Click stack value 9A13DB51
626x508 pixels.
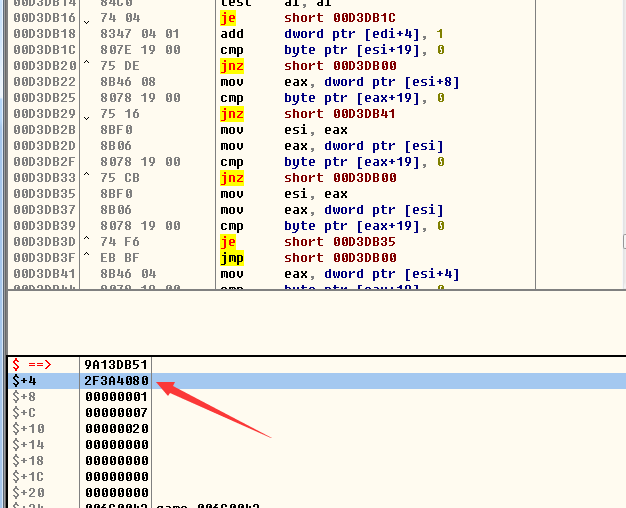116,365
